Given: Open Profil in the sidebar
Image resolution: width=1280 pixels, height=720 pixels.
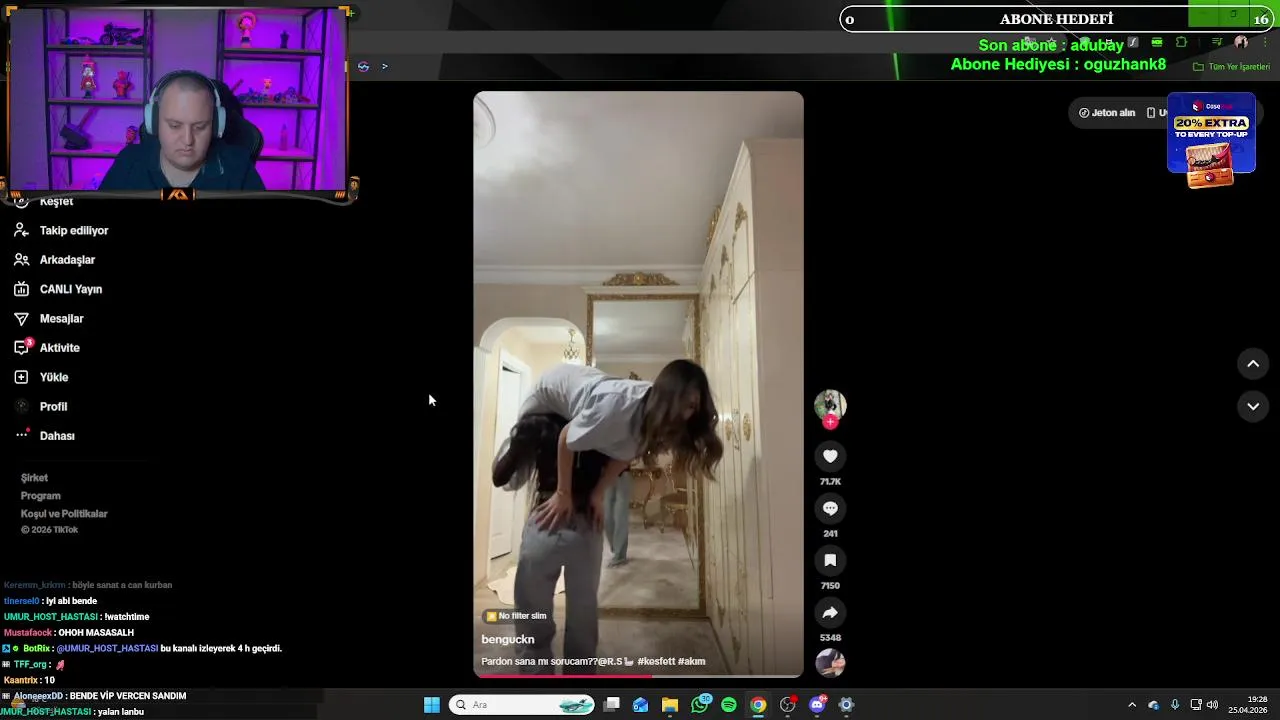Looking at the screenshot, I should (41, 406).
